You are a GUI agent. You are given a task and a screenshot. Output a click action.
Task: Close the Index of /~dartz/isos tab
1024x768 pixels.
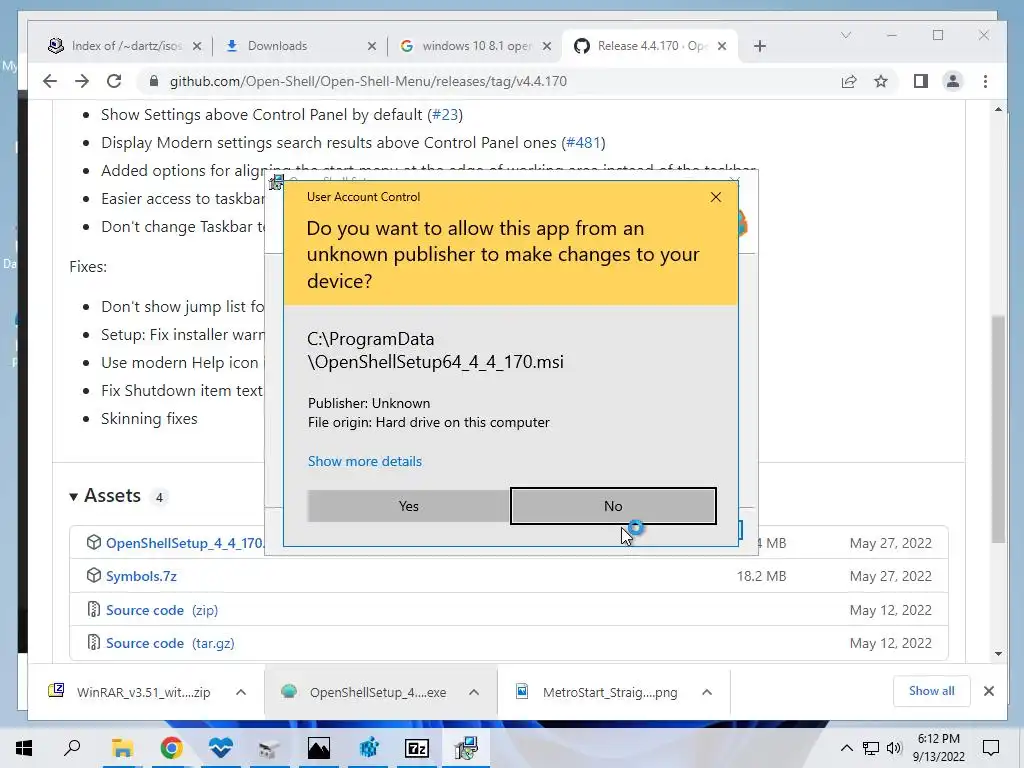(x=197, y=46)
